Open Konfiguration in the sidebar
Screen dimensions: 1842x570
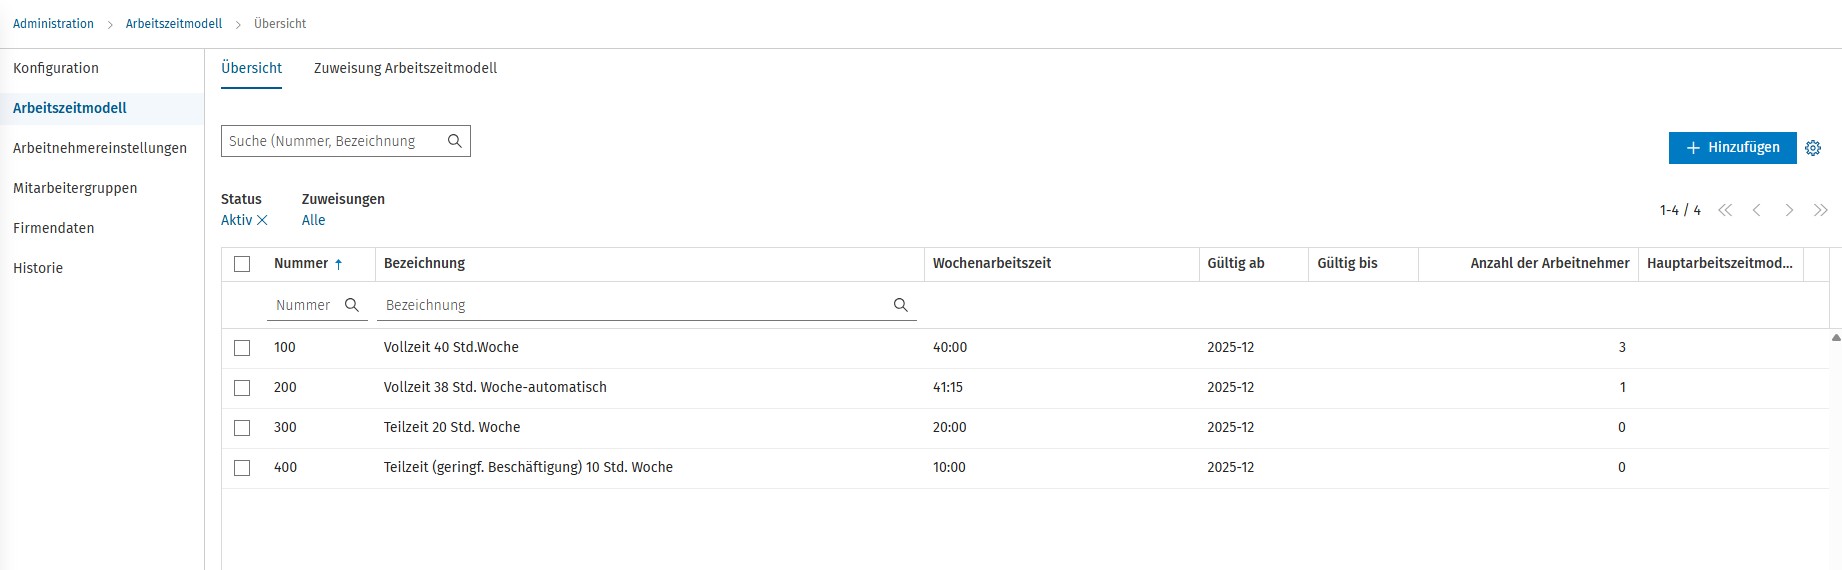tap(56, 68)
